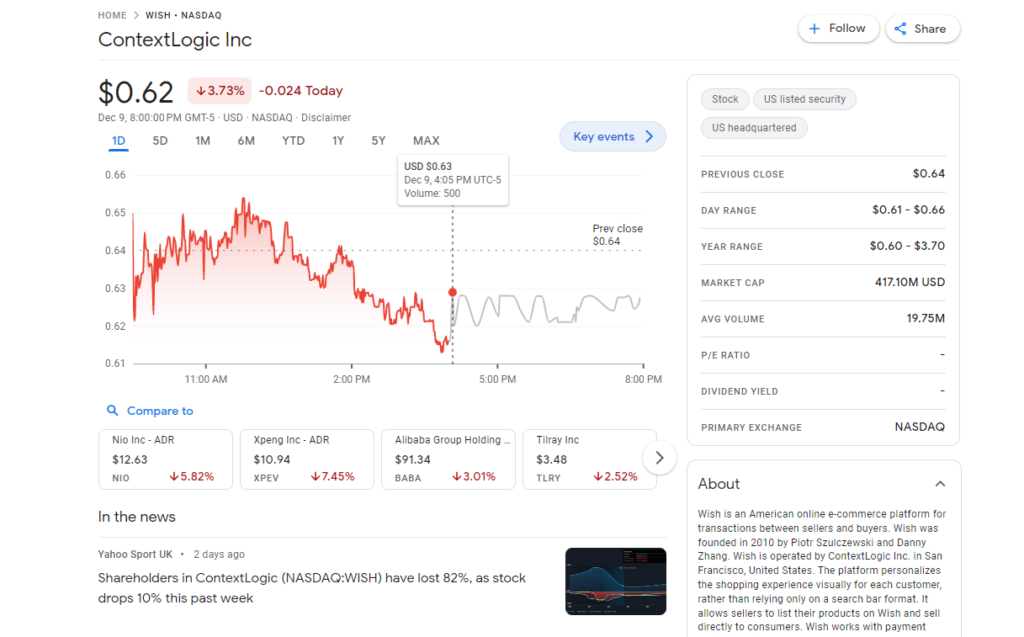Image resolution: width=1024 pixels, height=637 pixels.
Task: Click the DAY RANGE value $0.61 - $0.66
Action: tap(908, 210)
